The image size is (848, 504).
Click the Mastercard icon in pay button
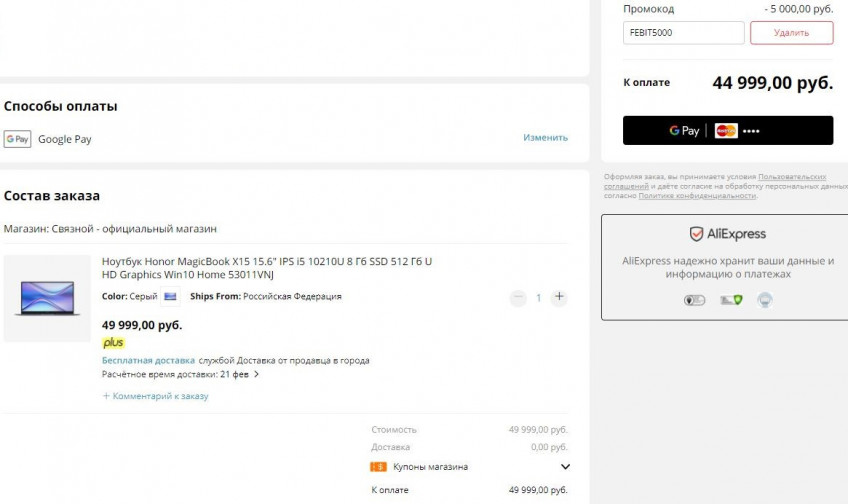point(726,131)
